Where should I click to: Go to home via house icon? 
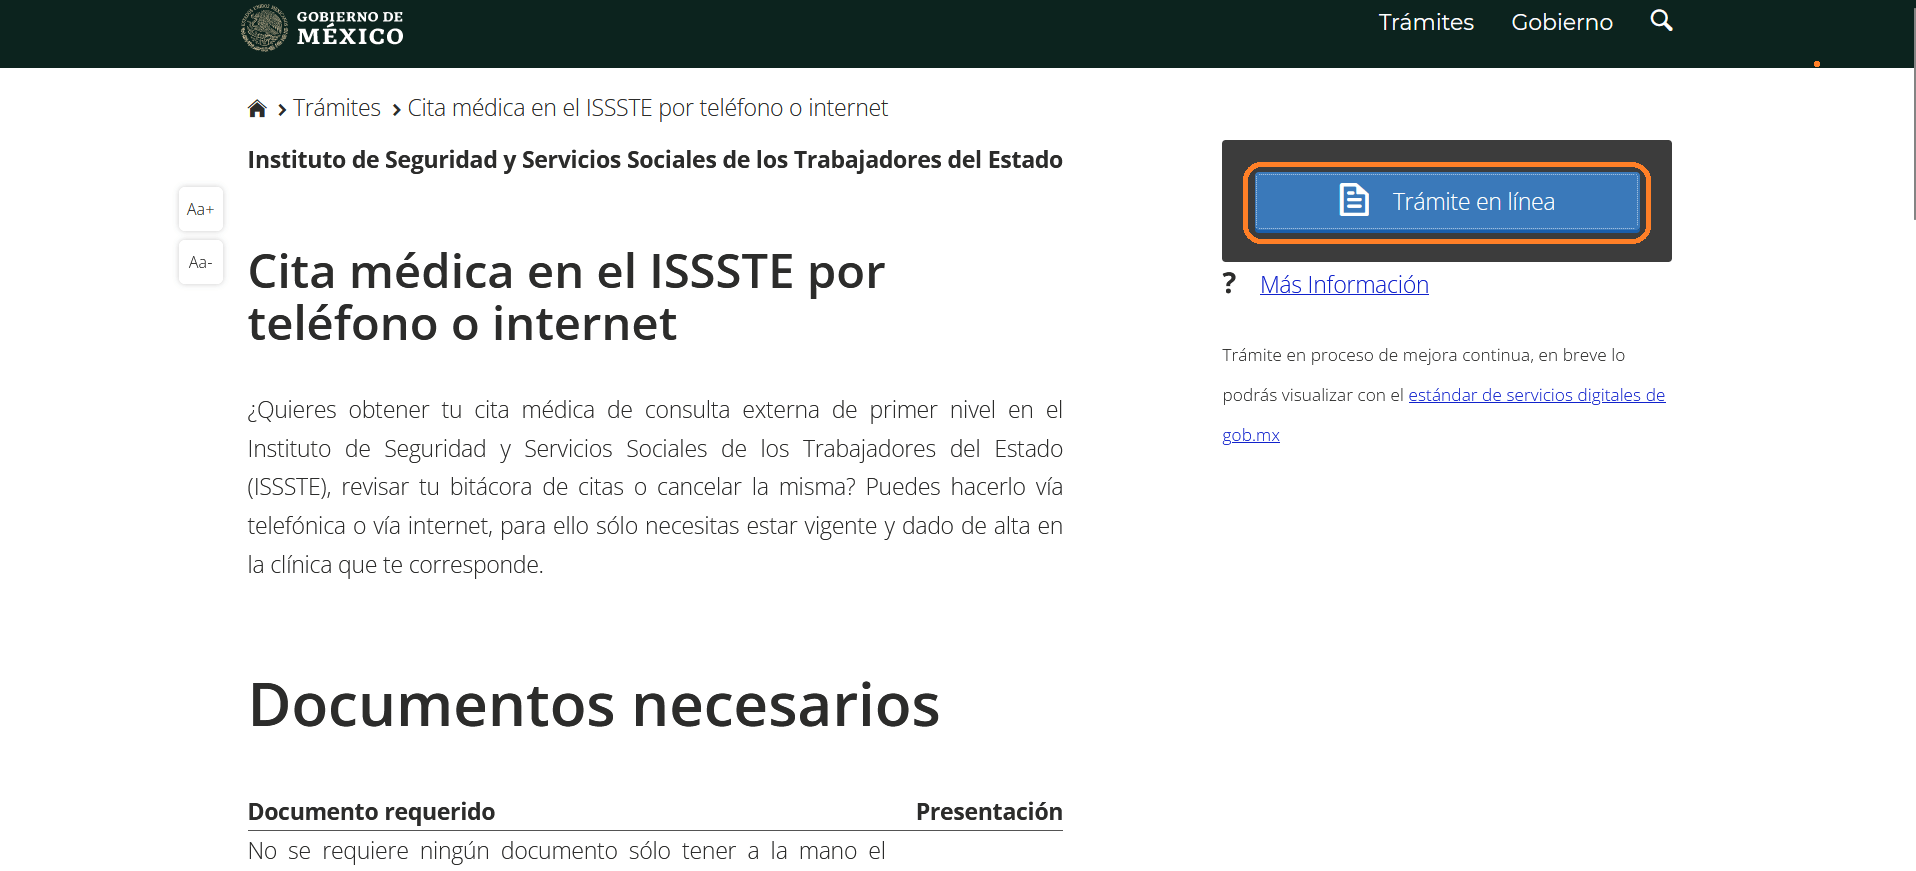coord(257,109)
